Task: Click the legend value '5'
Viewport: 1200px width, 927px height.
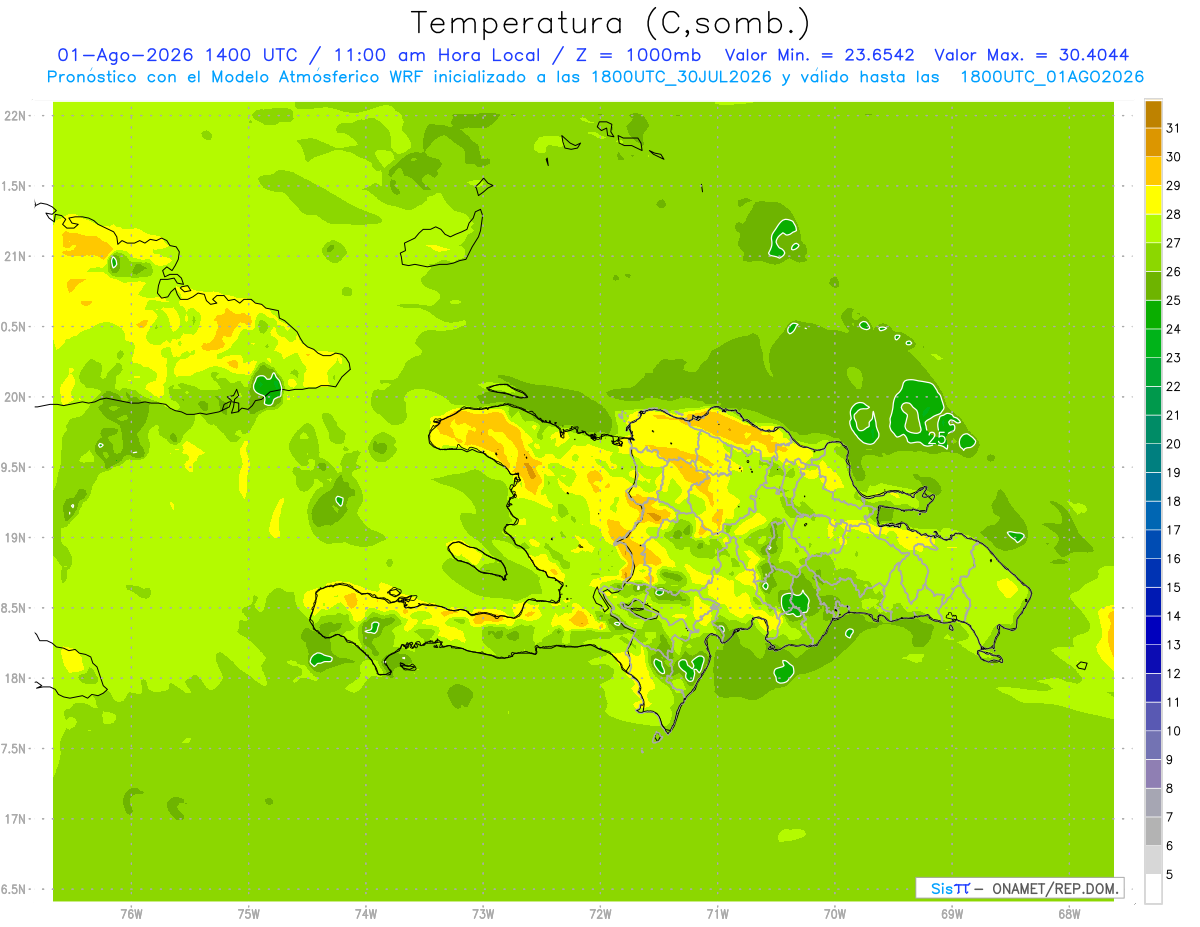Action: coord(1170,875)
